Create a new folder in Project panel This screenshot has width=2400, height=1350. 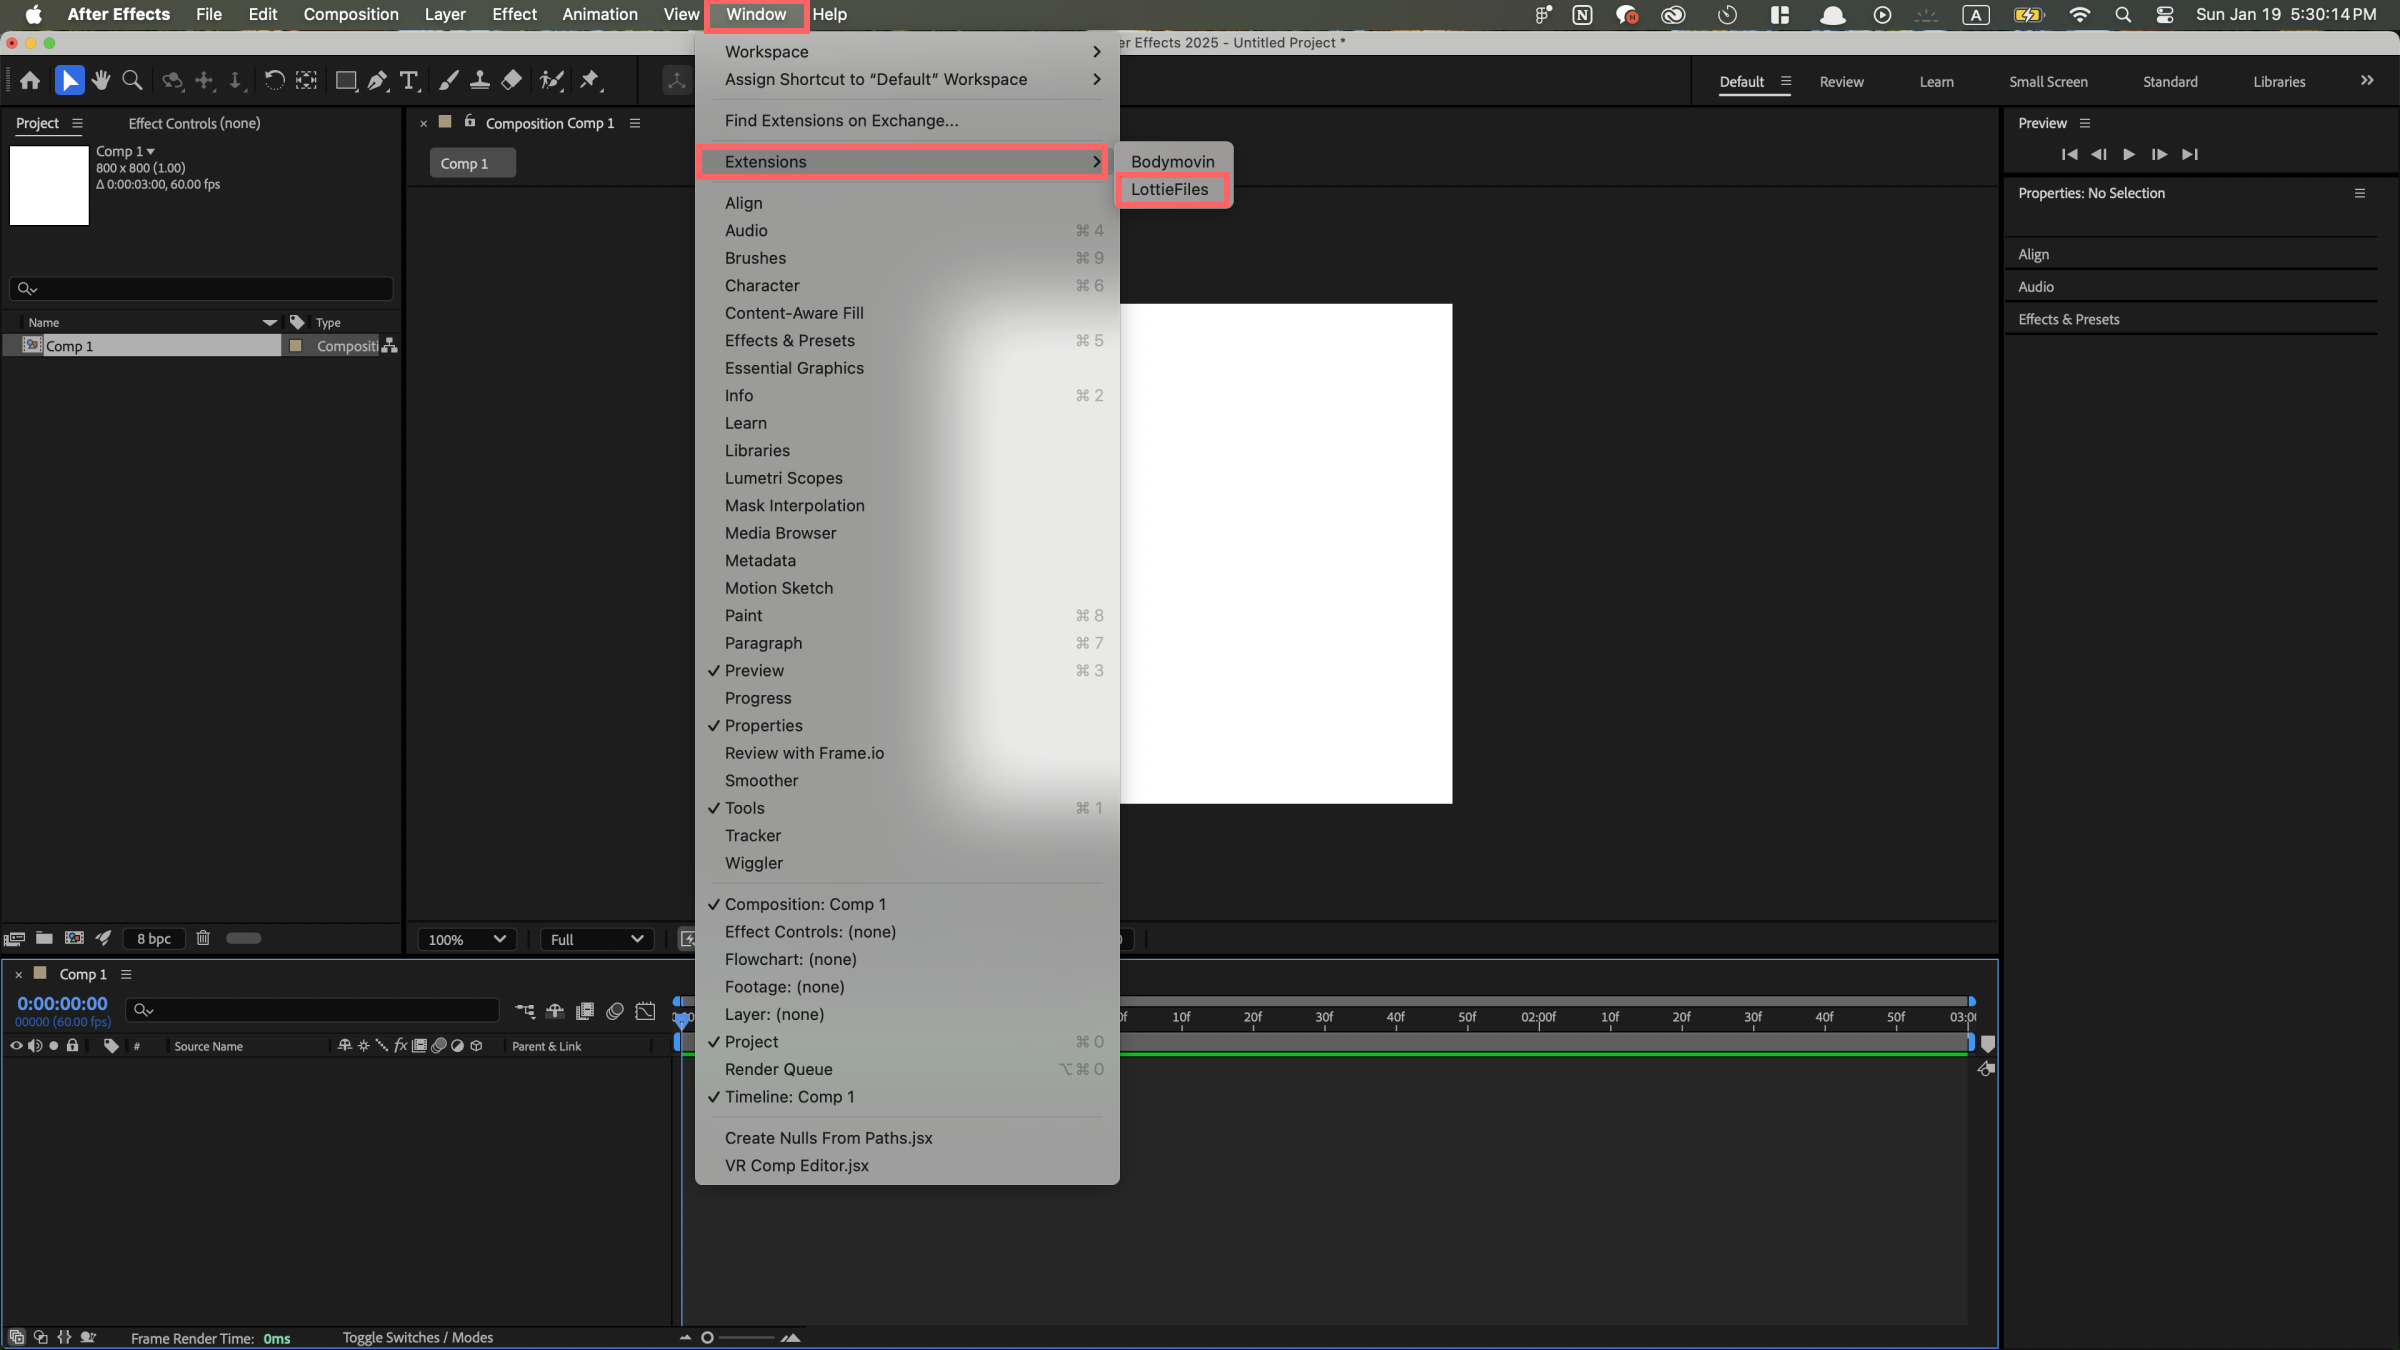pos(44,938)
